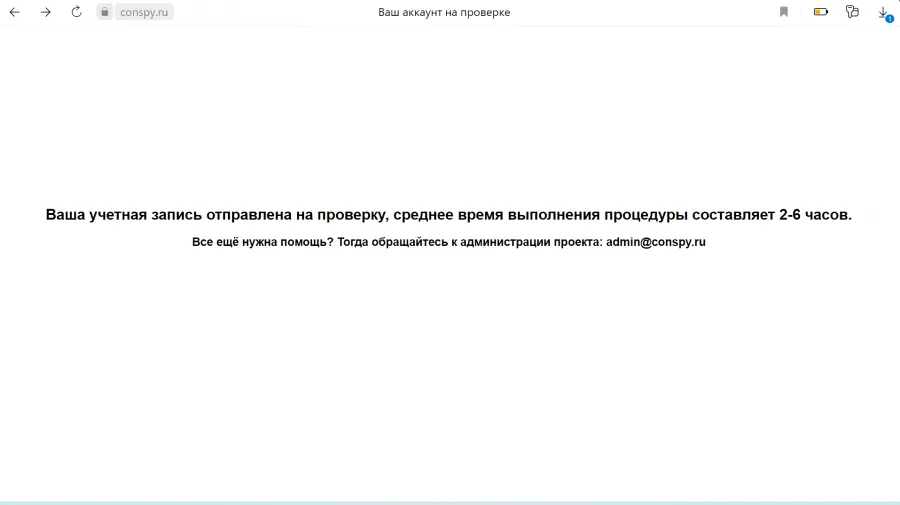Open the downloads panel
900x505 pixels.
[x=884, y=13]
